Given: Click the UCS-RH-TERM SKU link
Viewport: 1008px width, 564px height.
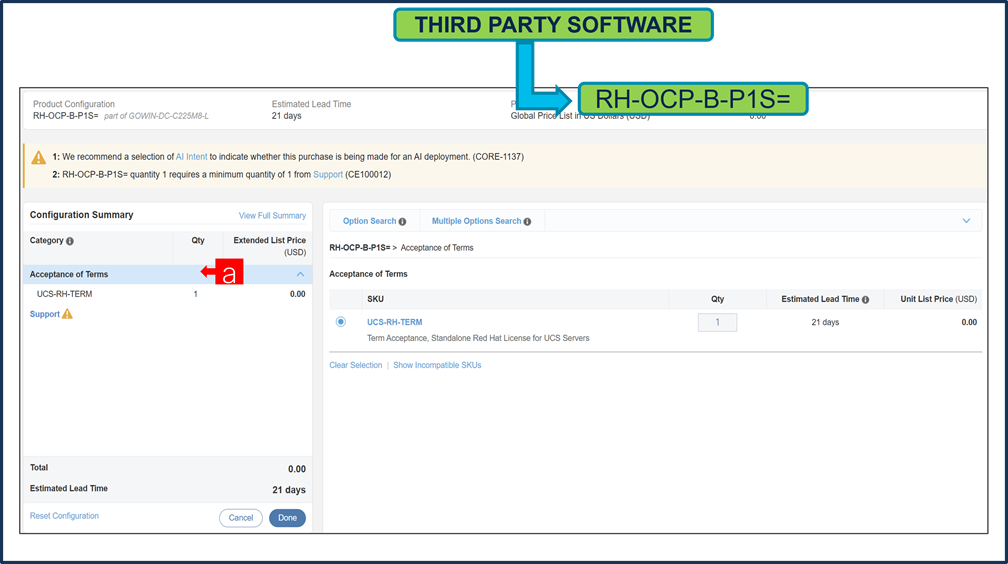Looking at the screenshot, I should coord(395,322).
